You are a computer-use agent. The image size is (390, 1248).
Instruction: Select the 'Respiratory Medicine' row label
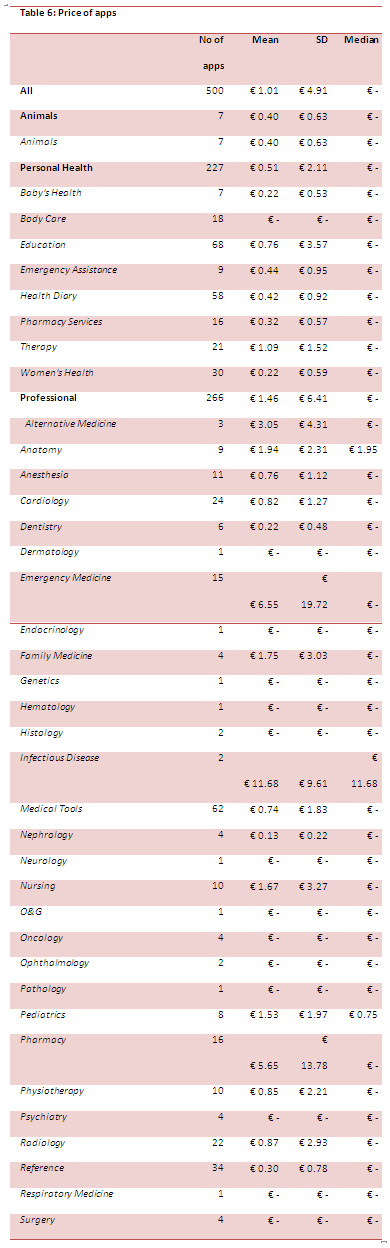pyautogui.click(x=67, y=1193)
